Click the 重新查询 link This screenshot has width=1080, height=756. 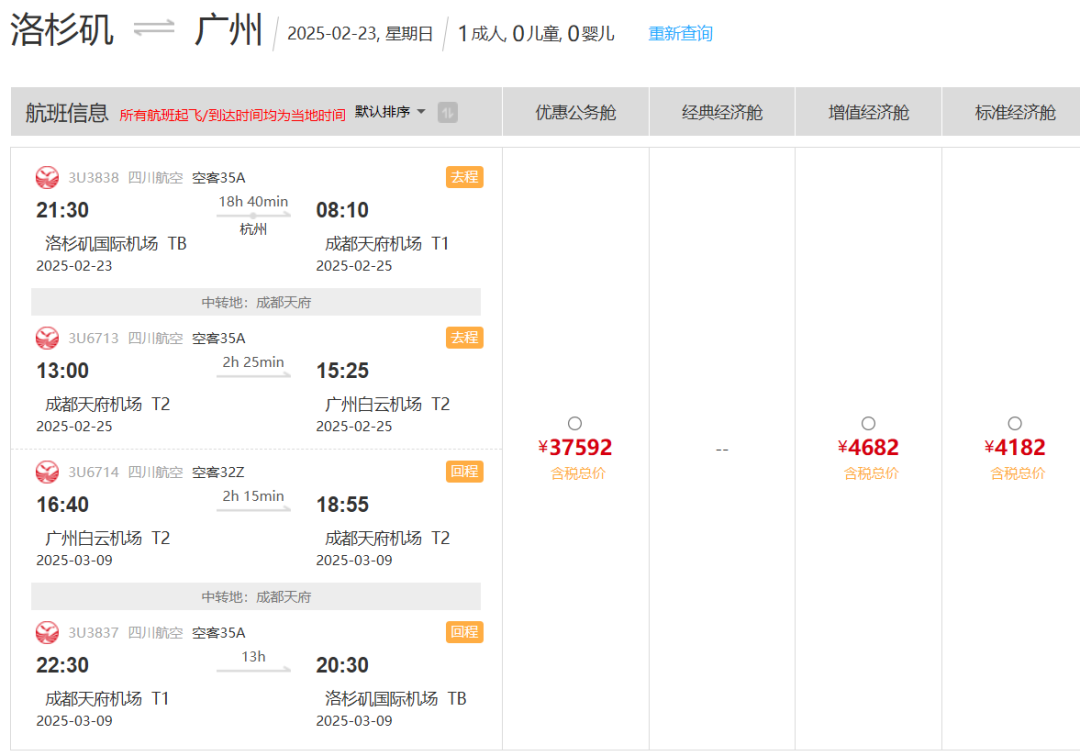pos(680,34)
